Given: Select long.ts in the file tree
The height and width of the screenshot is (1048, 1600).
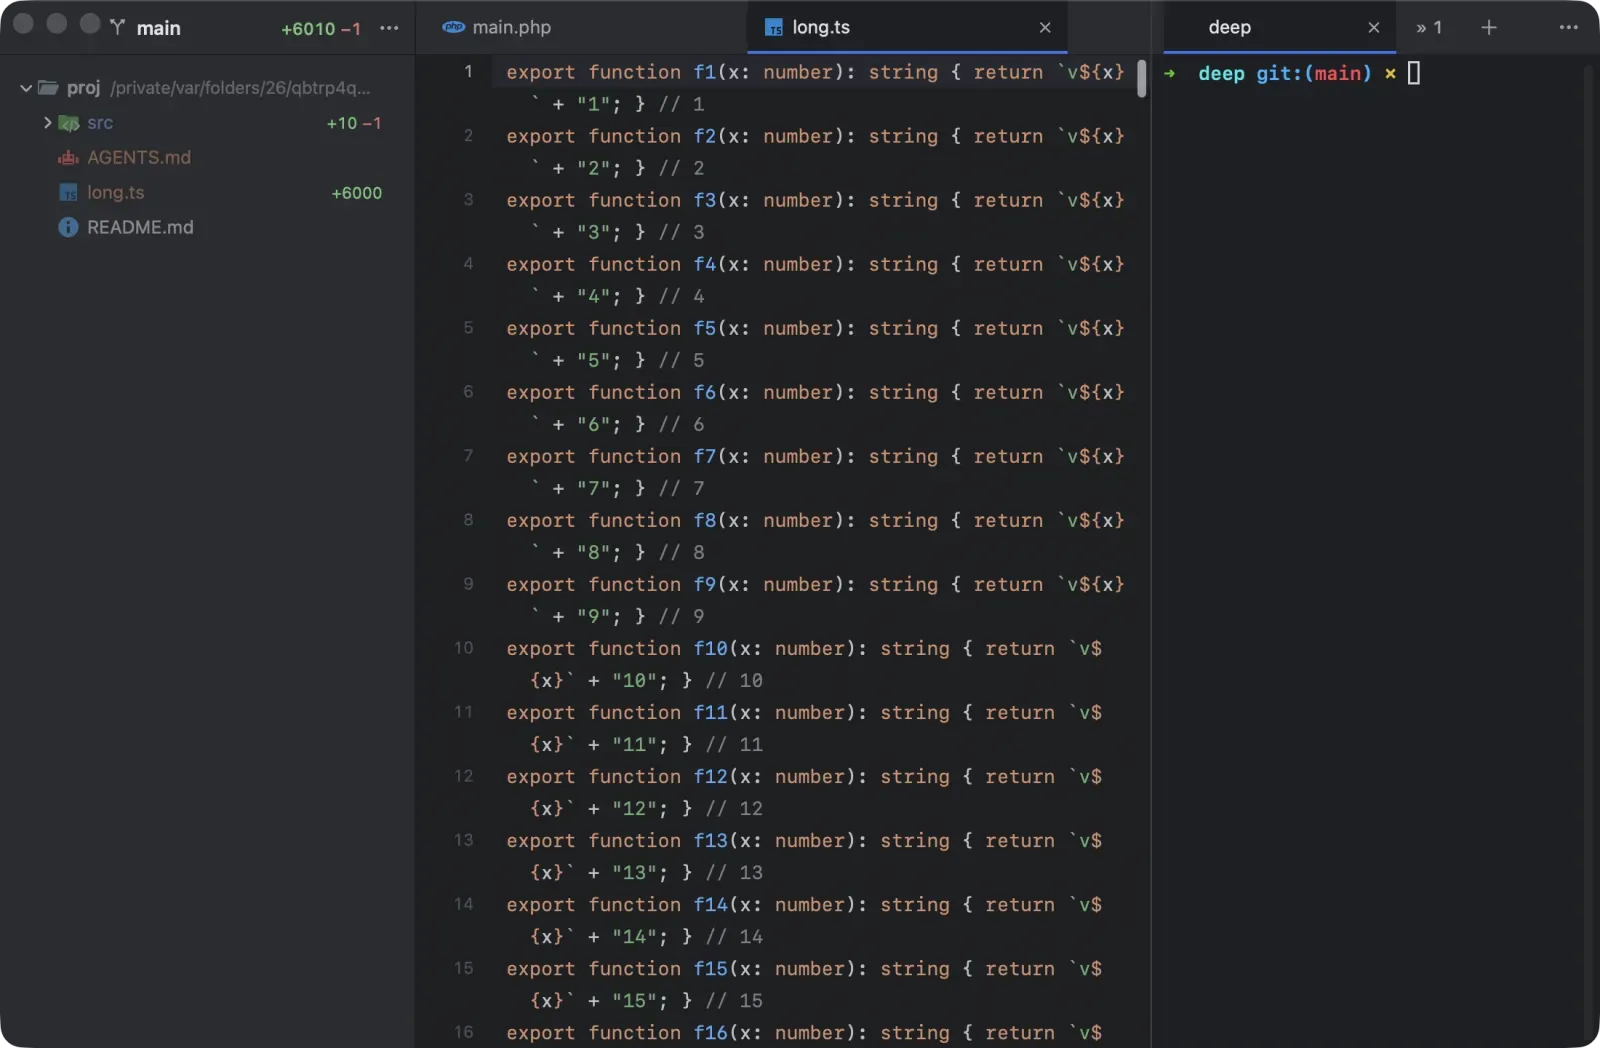Looking at the screenshot, I should click(x=115, y=192).
